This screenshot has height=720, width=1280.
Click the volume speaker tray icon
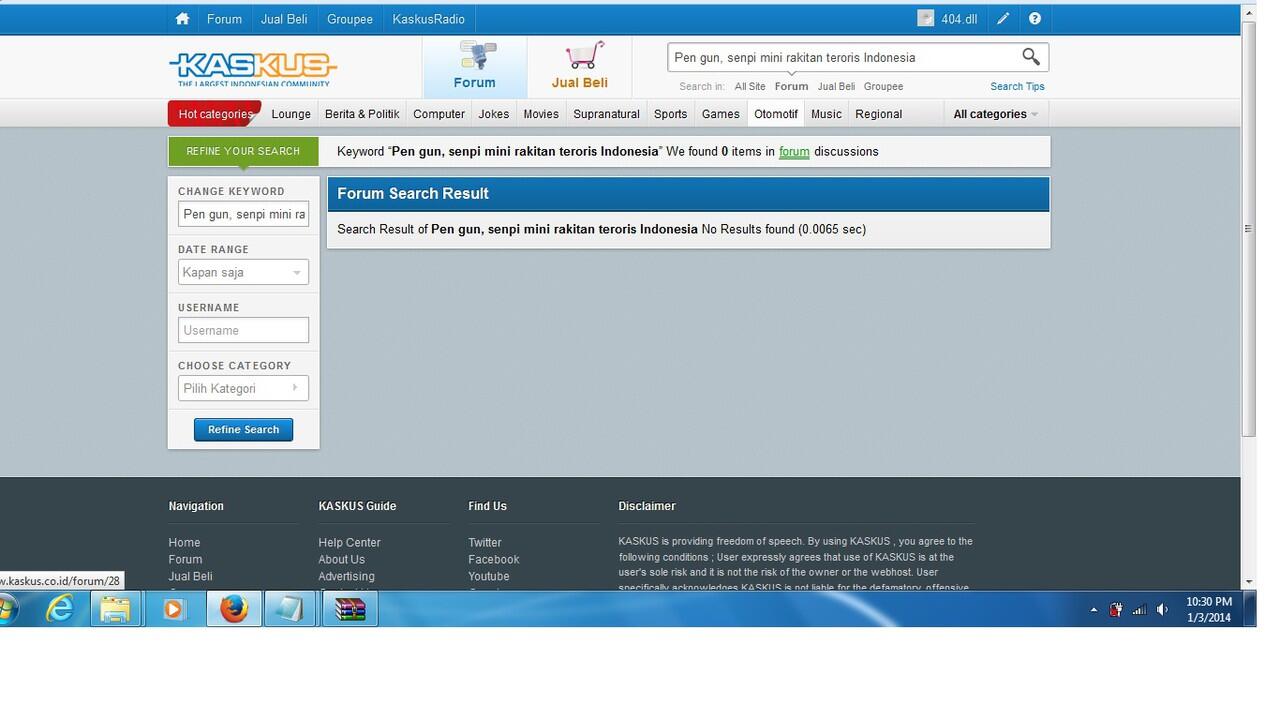[x=1162, y=610]
